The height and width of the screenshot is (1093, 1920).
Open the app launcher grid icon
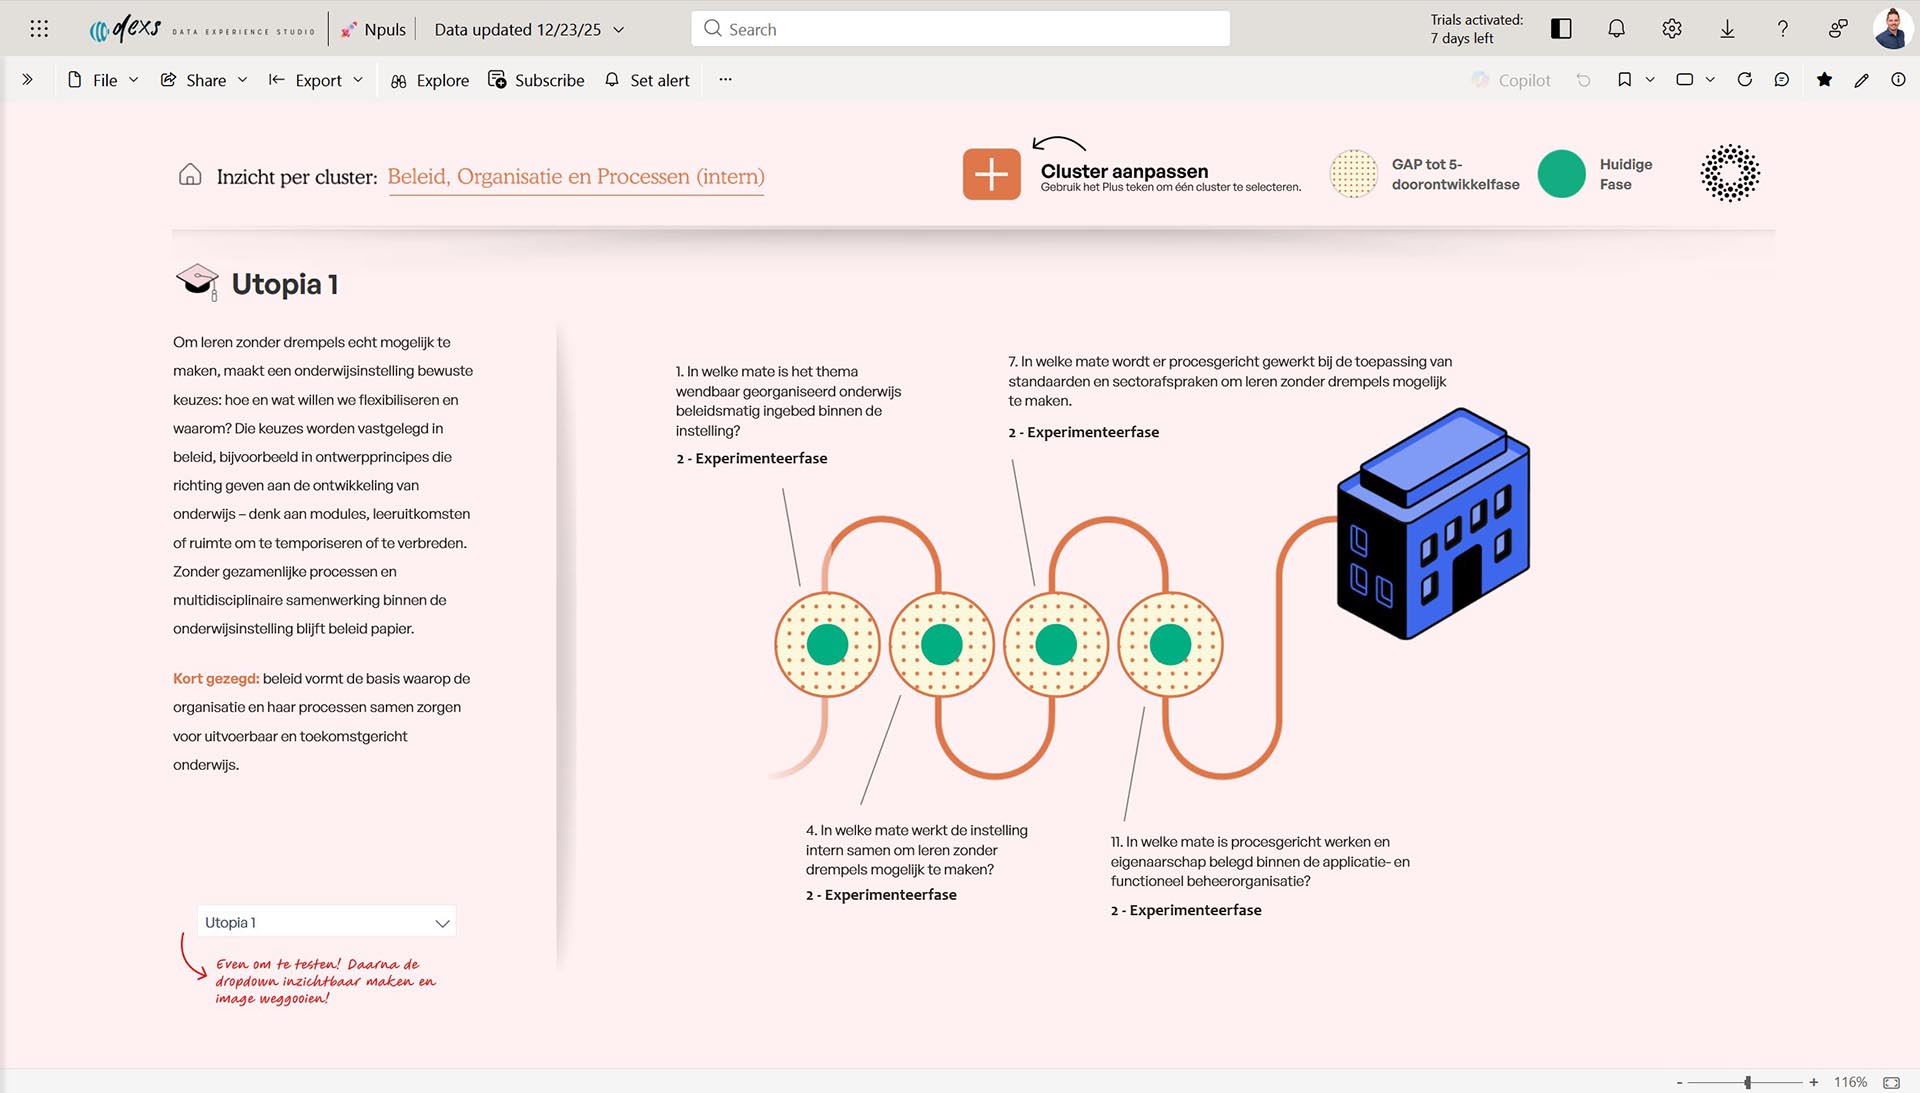point(39,29)
